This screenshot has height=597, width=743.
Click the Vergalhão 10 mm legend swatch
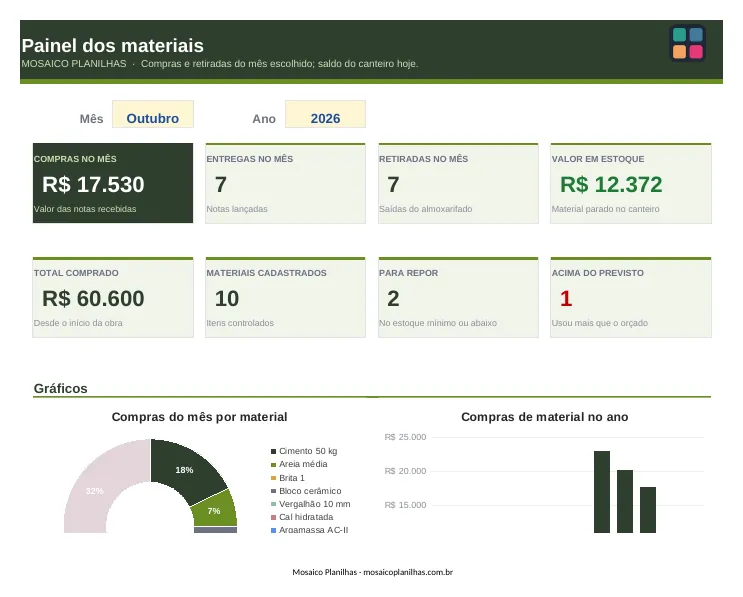click(x=273, y=504)
